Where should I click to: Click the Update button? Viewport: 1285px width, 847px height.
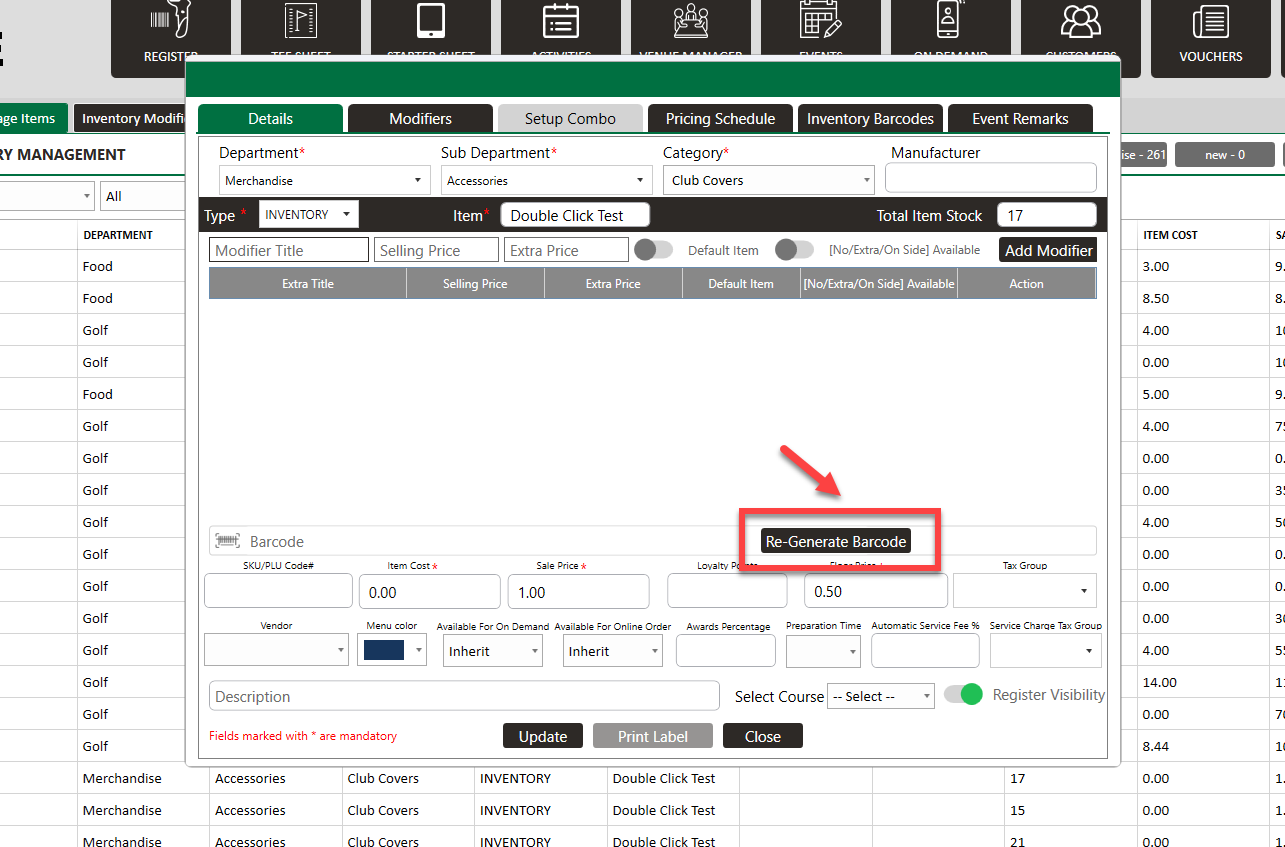pos(543,737)
